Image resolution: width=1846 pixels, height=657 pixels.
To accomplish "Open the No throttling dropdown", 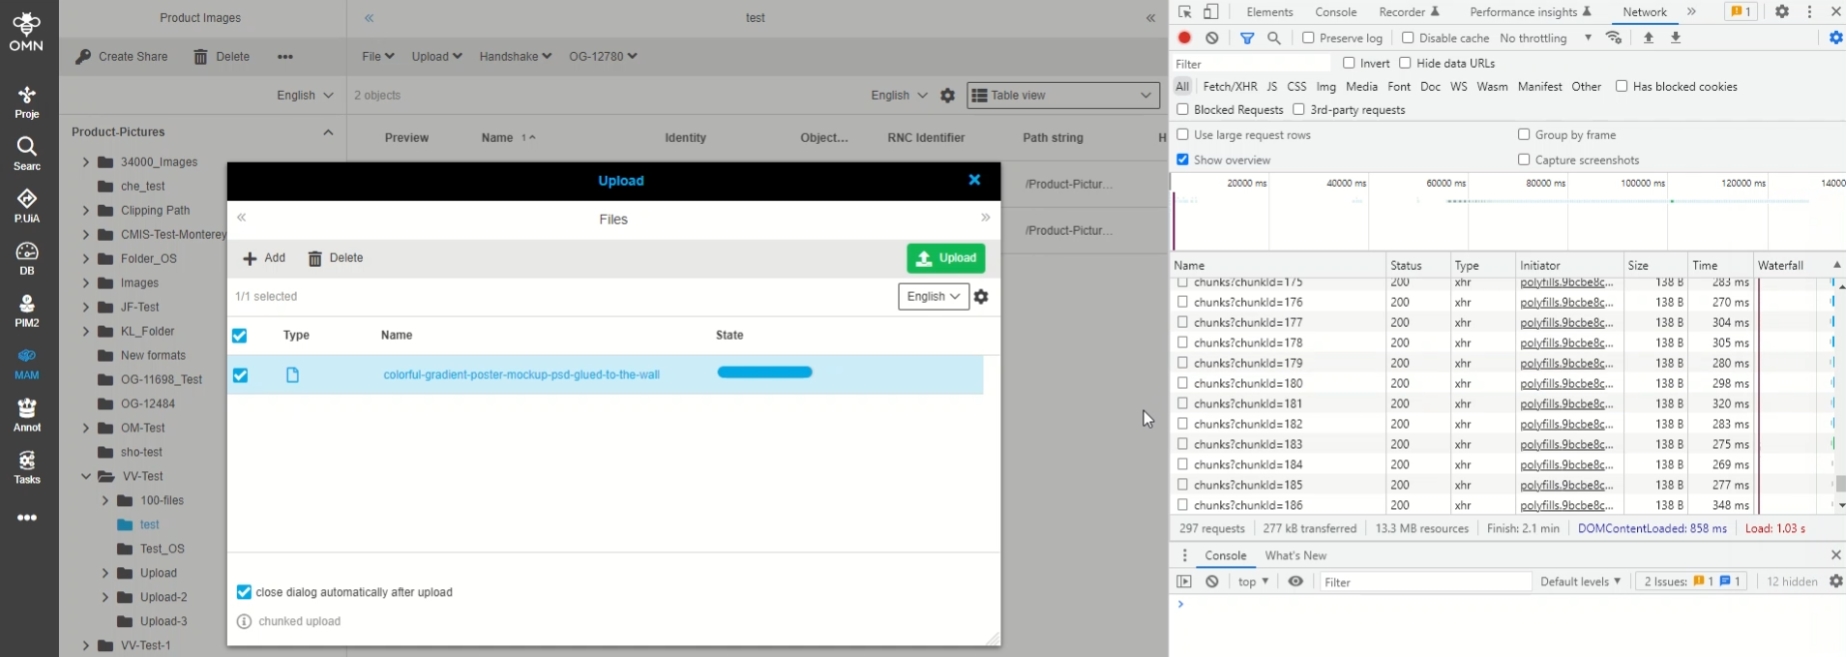I will 1546,38.
